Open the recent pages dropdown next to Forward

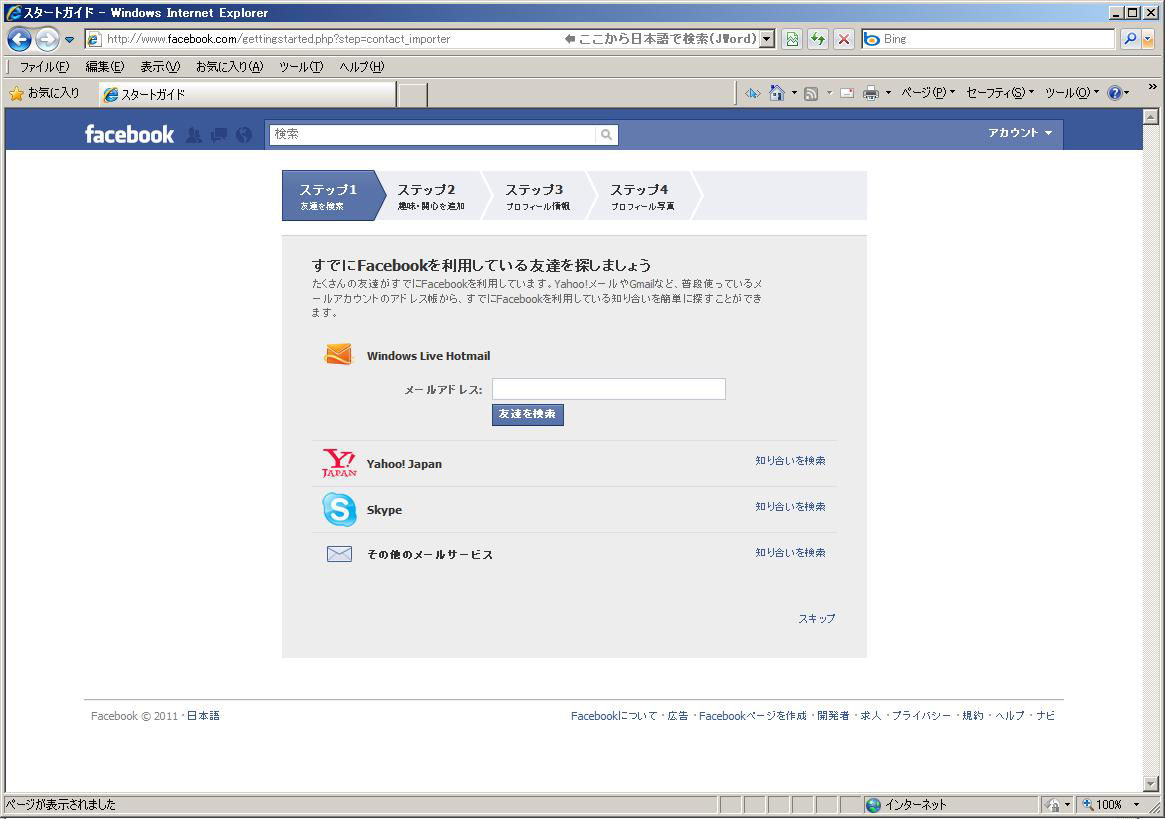[x=69, y=39]
